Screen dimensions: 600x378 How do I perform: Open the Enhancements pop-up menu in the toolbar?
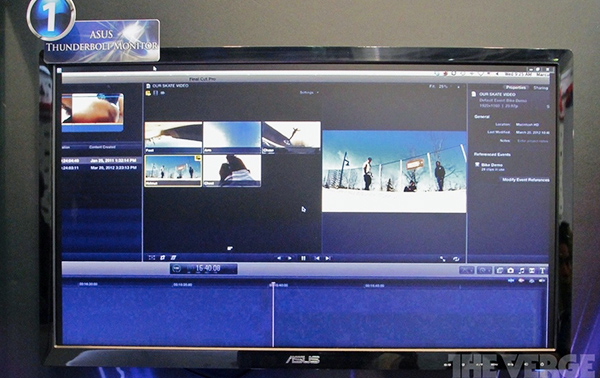pos(467,270)
